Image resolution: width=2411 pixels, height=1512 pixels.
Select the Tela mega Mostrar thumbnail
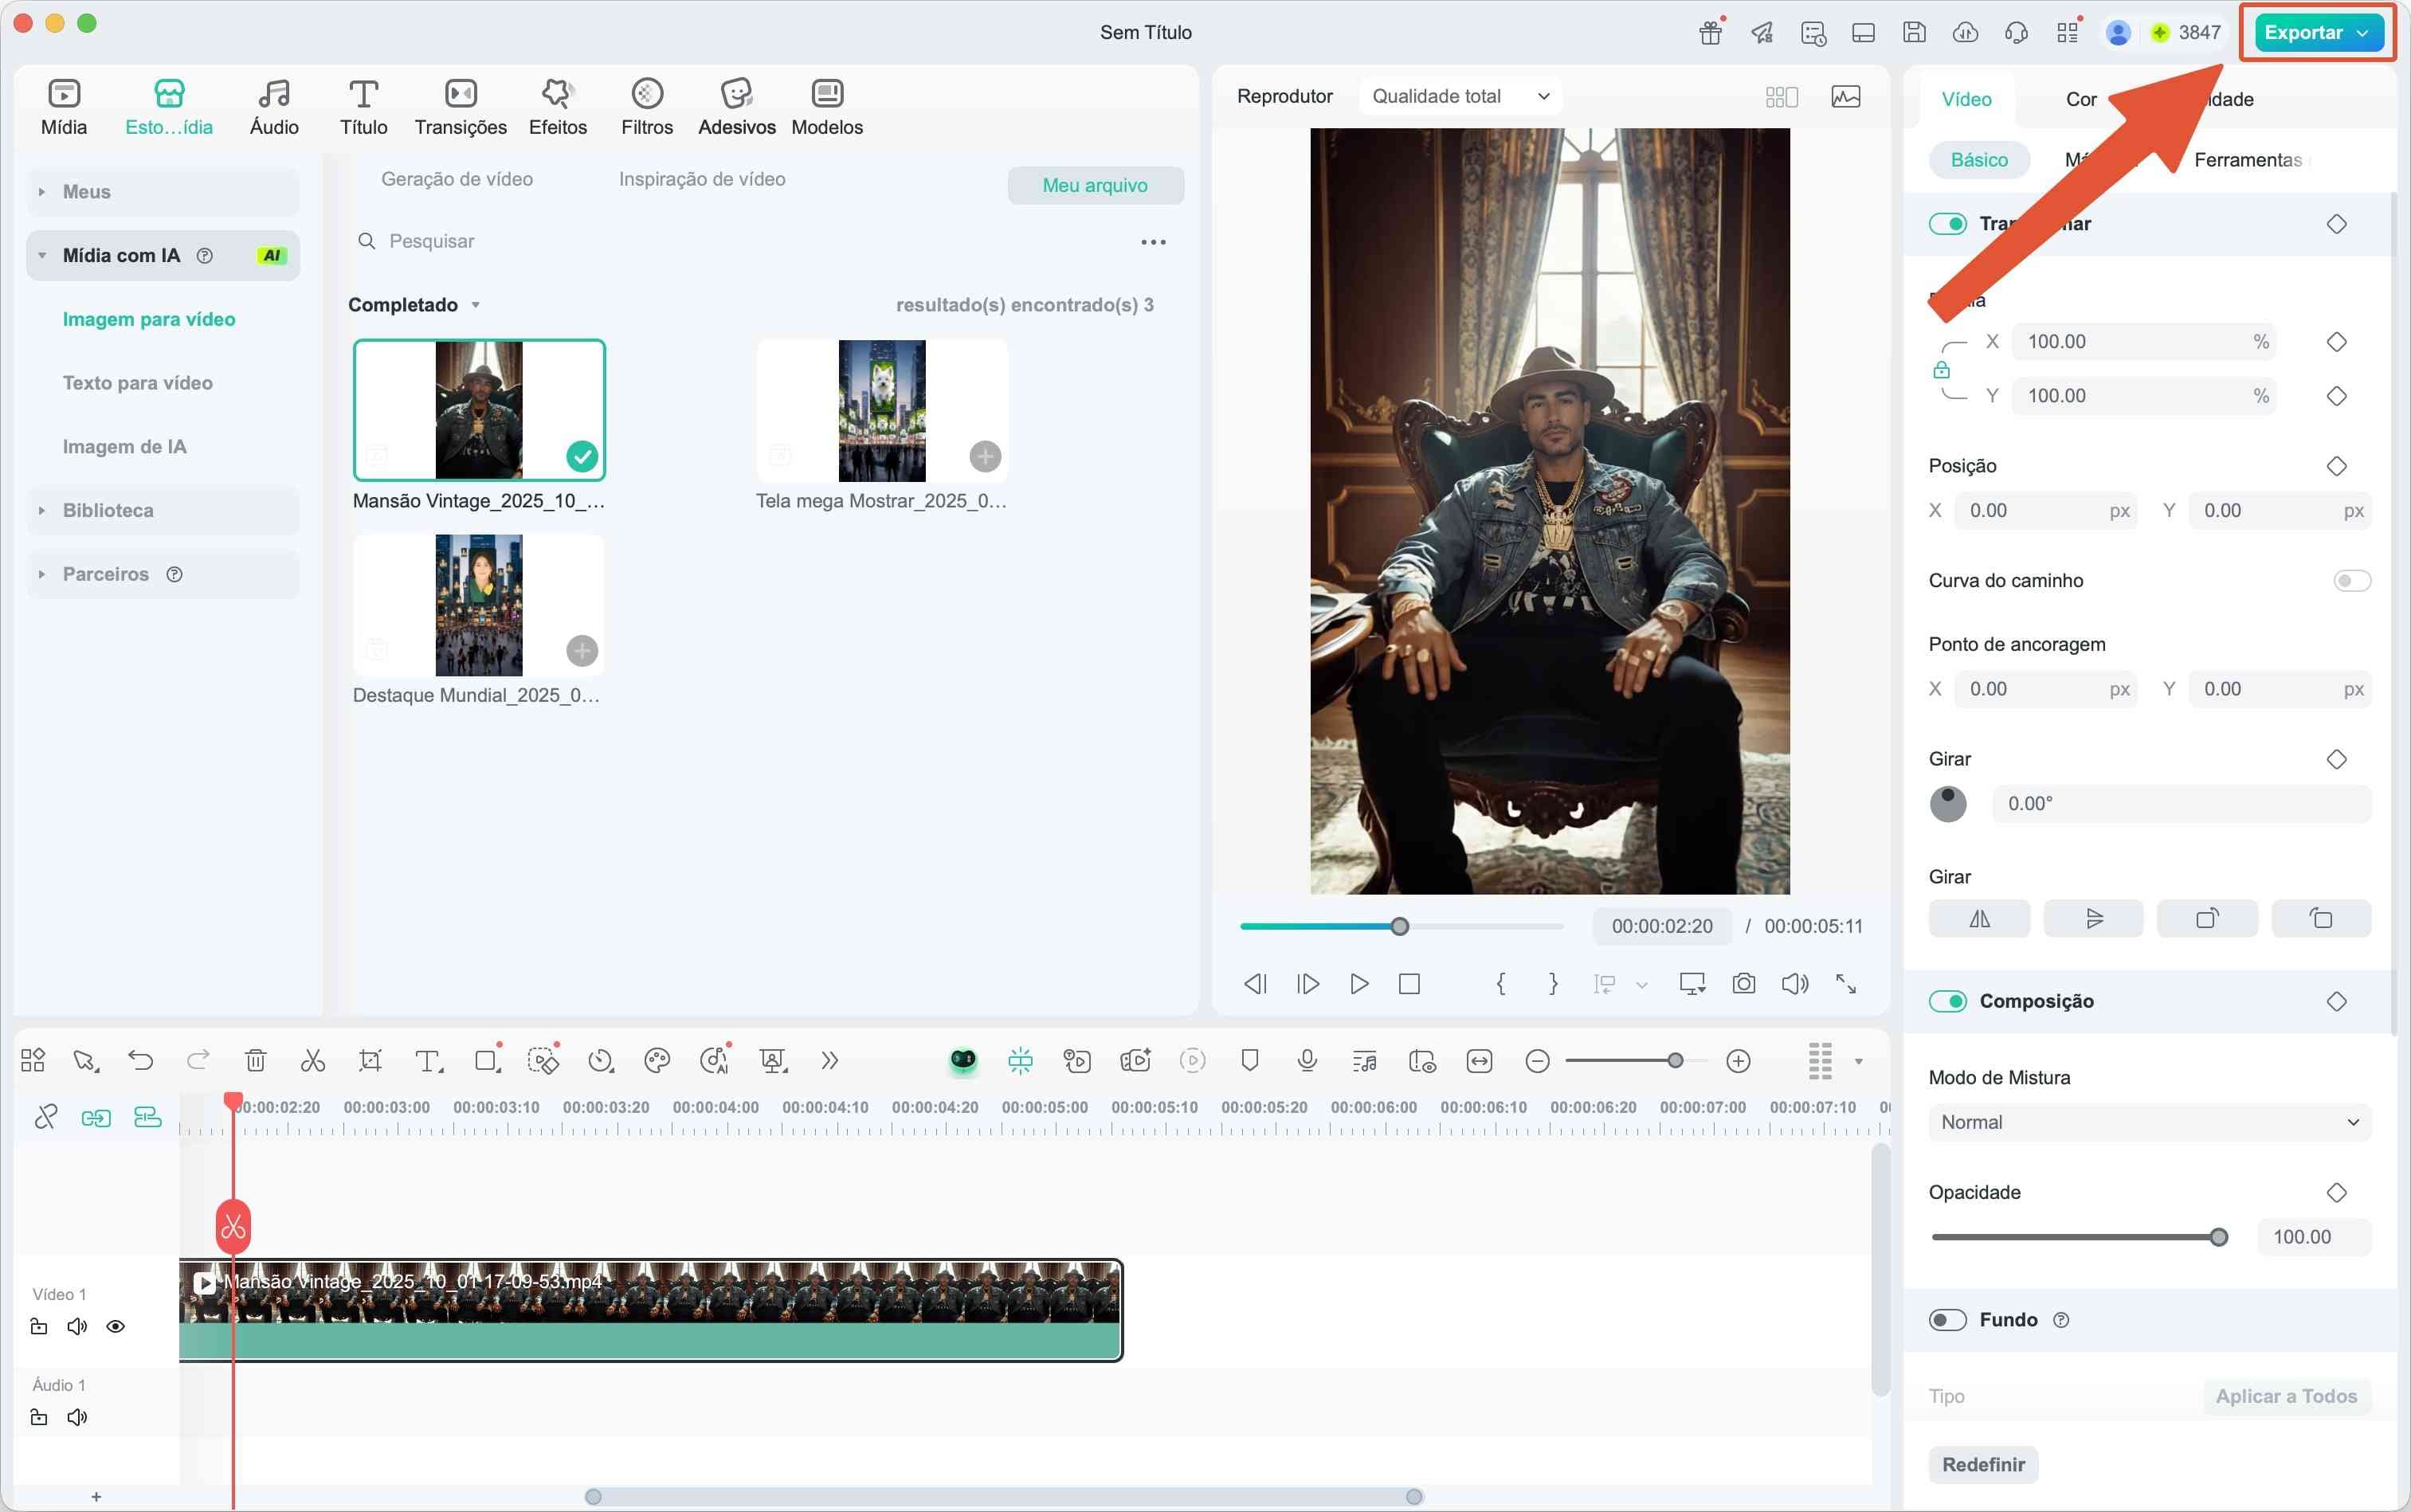coord(881,410)
